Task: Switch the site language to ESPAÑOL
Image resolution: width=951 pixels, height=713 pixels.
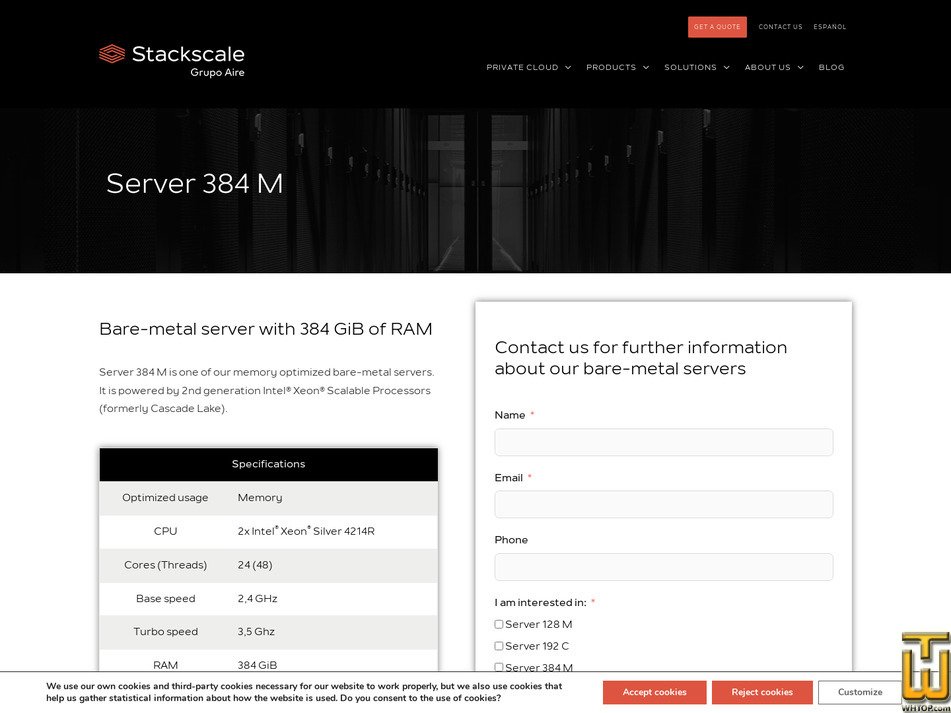Action: (x=829, y=27)
